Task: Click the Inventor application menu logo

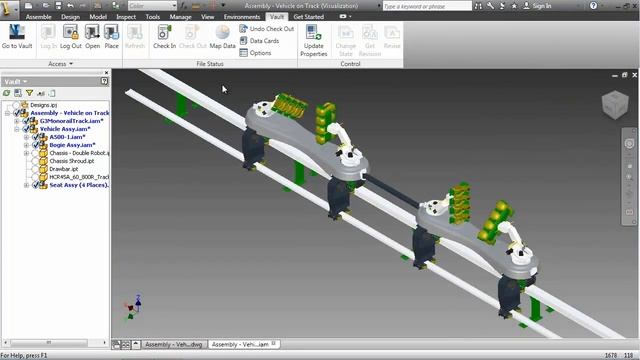Action: pos(9,9)
